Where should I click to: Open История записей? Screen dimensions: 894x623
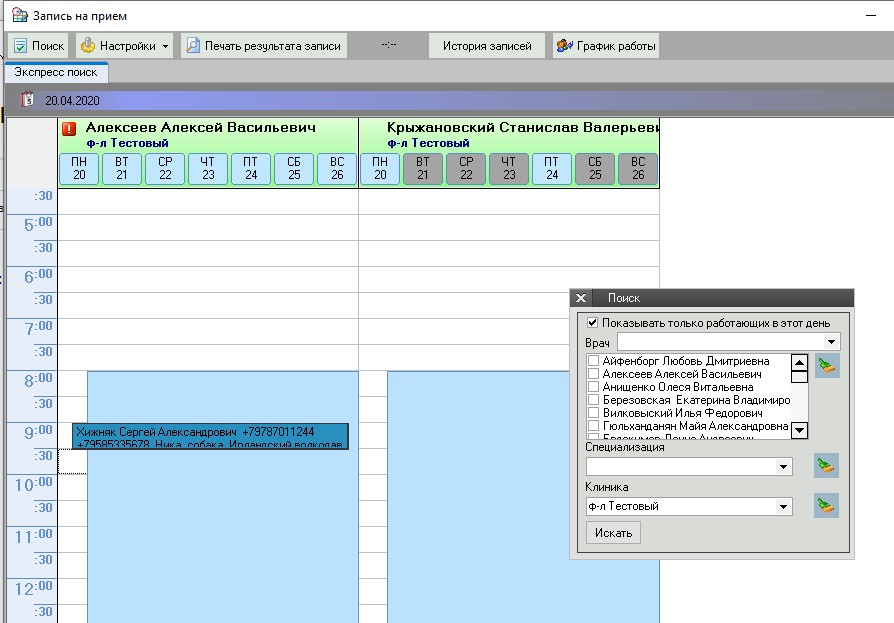click(x=487, y=46)
